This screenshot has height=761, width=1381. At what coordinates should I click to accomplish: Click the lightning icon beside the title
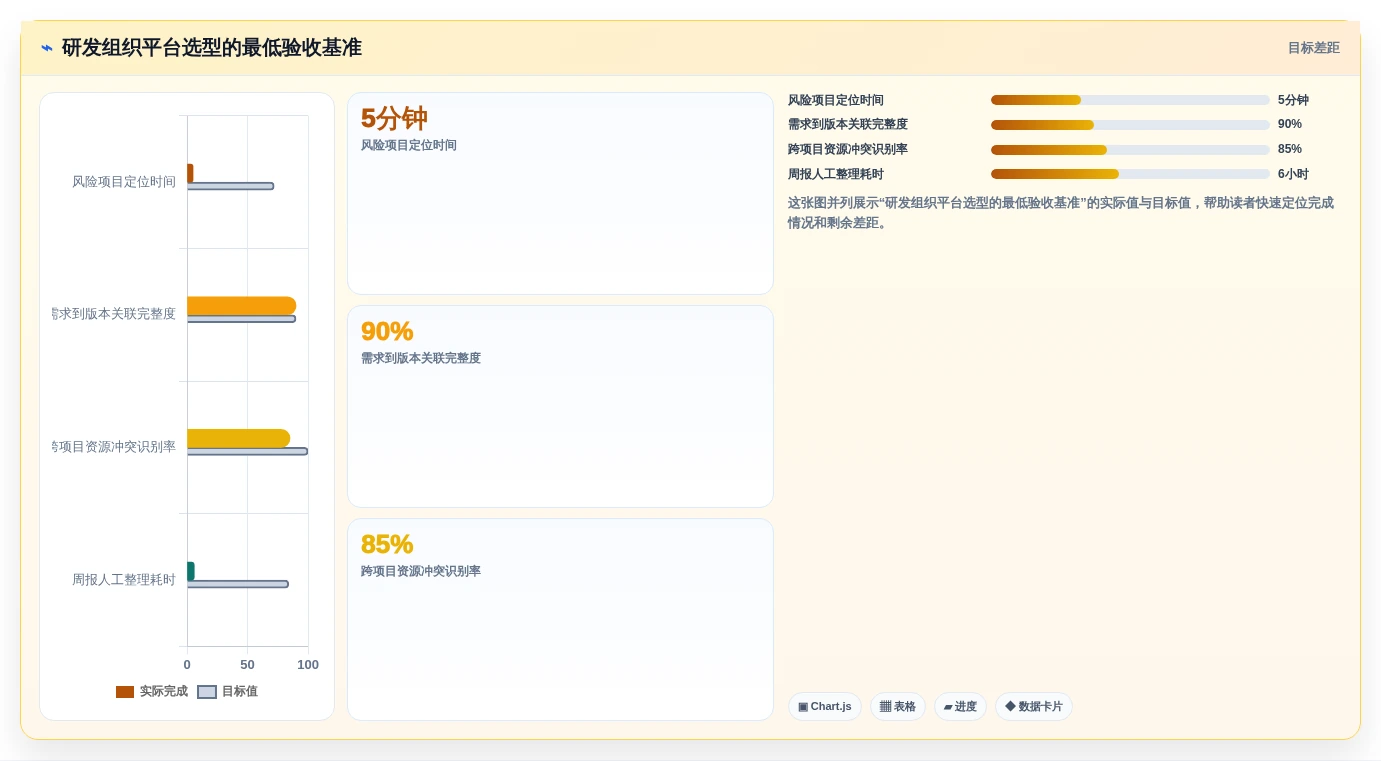tap(47, 48)
